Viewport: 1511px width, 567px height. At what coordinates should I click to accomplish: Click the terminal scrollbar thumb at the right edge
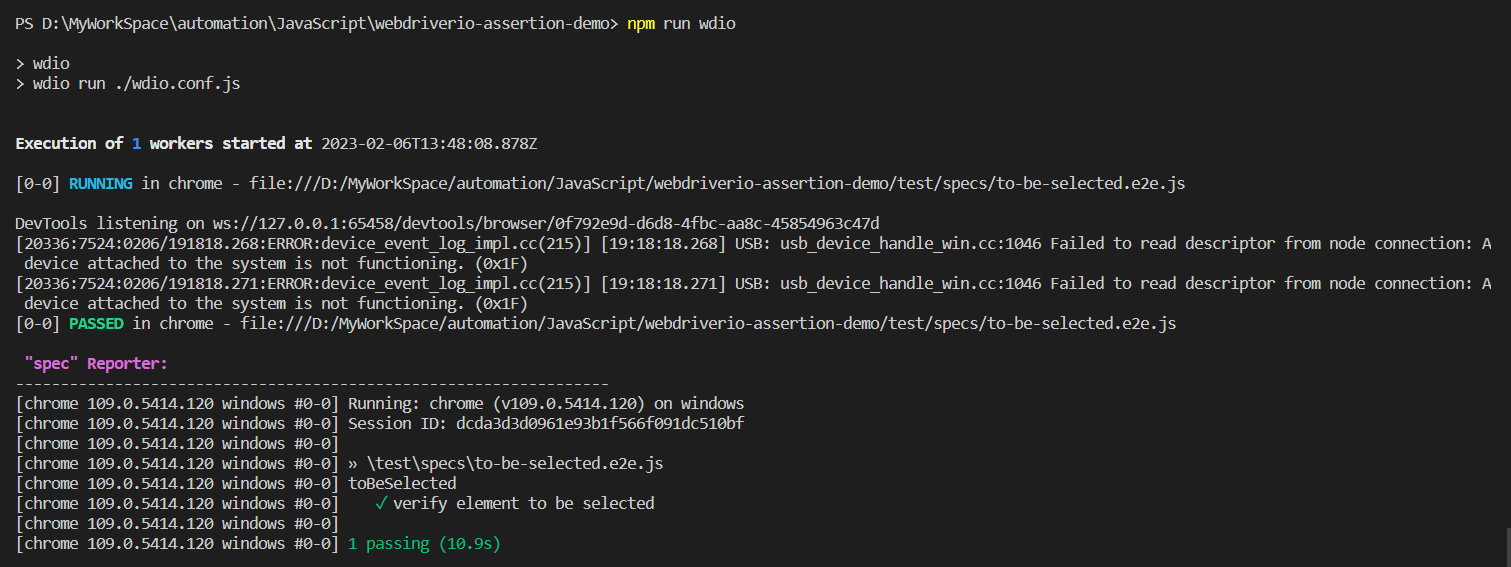(x=1507, y=546)
